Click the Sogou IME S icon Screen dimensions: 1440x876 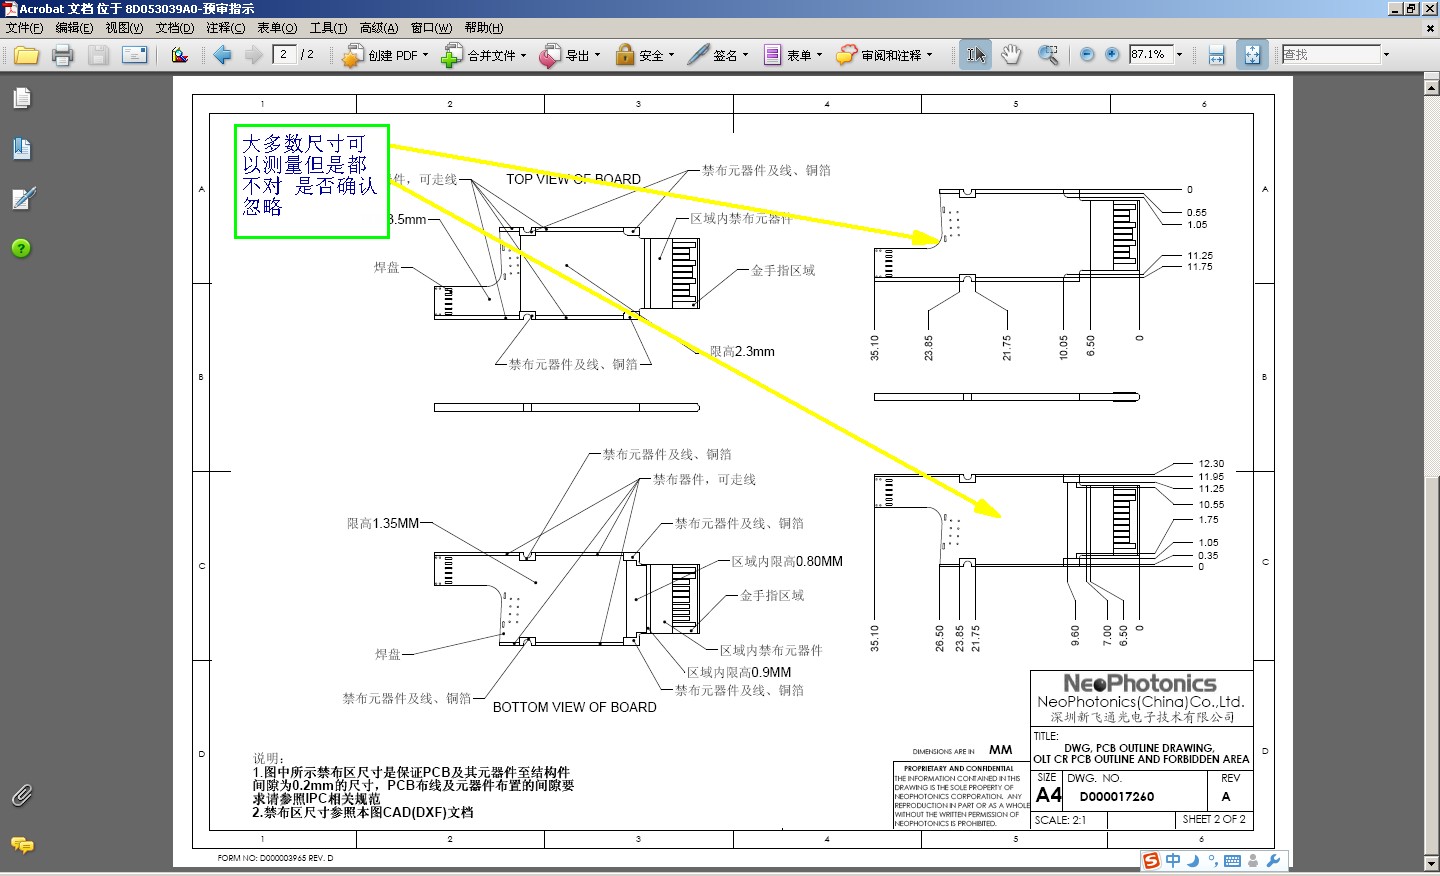(x=1152, y=860)
